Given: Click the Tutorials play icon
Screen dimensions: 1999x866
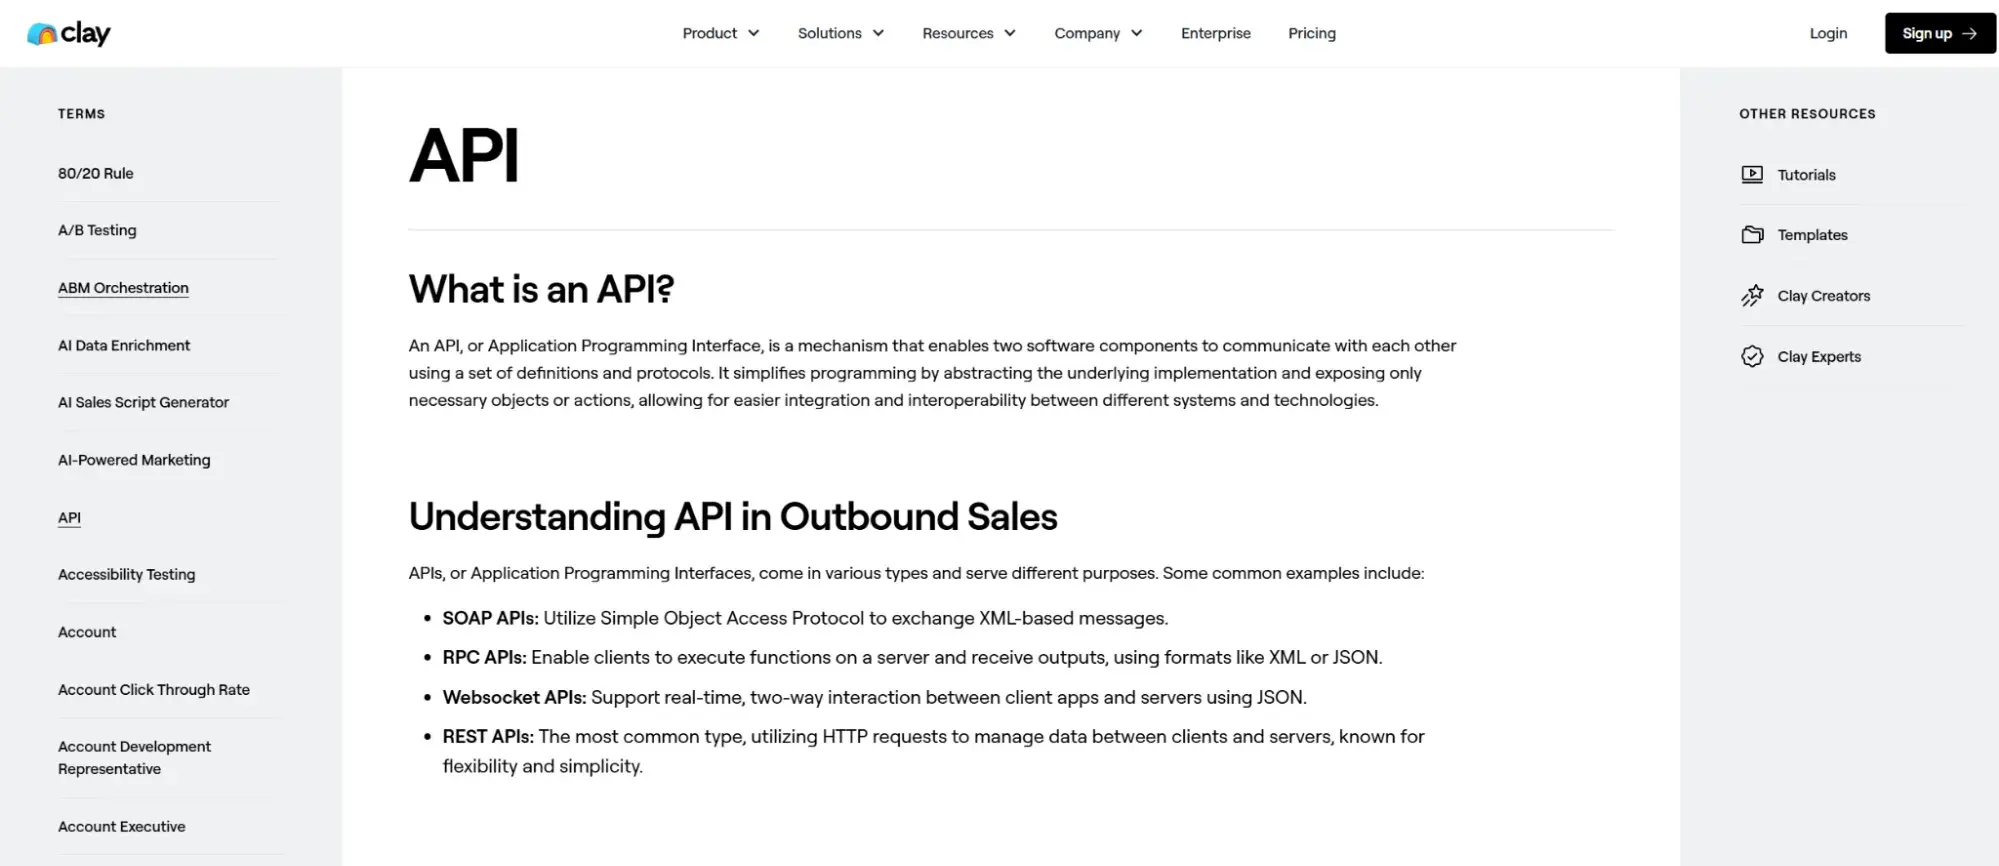Looking at the screenshot, I should point(1752,175).
